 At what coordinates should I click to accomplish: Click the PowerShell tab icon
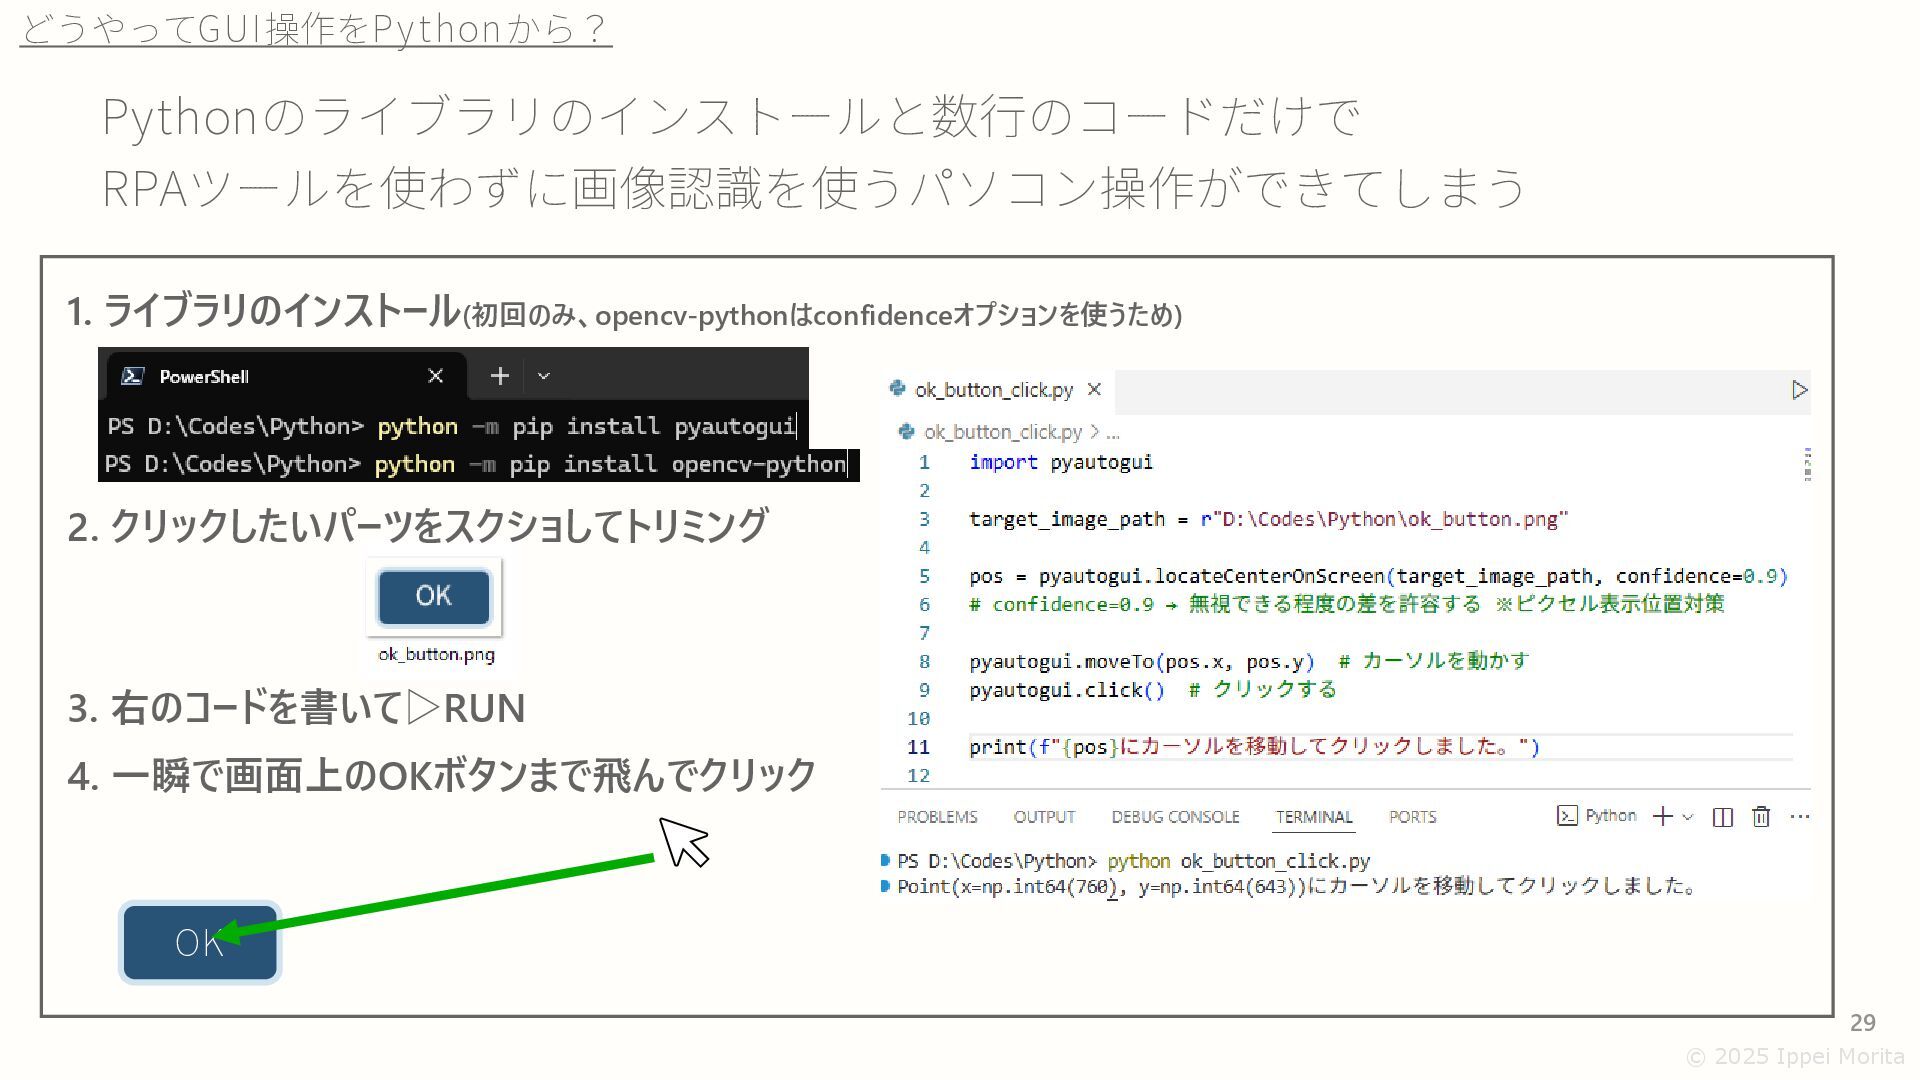coord(132,376)
